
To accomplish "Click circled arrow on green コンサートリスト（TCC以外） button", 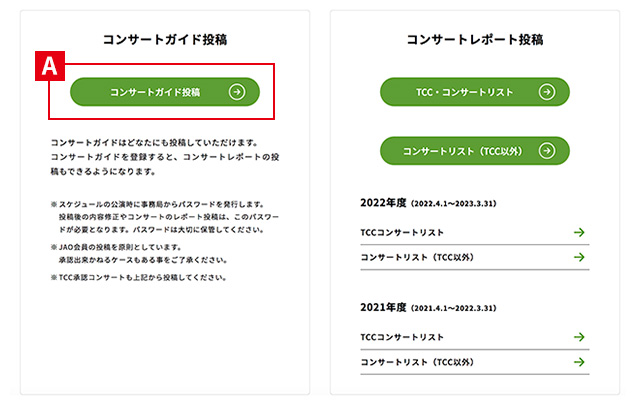I will (546, 151).
